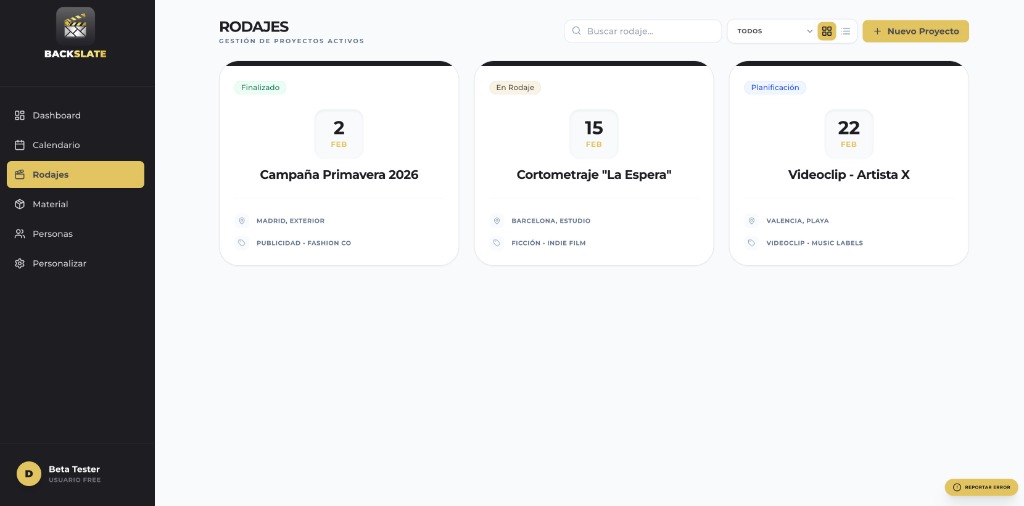Click the Material box icon
Screen dimensions: 1024x506
pyautogui.click(x=20, y=204)
